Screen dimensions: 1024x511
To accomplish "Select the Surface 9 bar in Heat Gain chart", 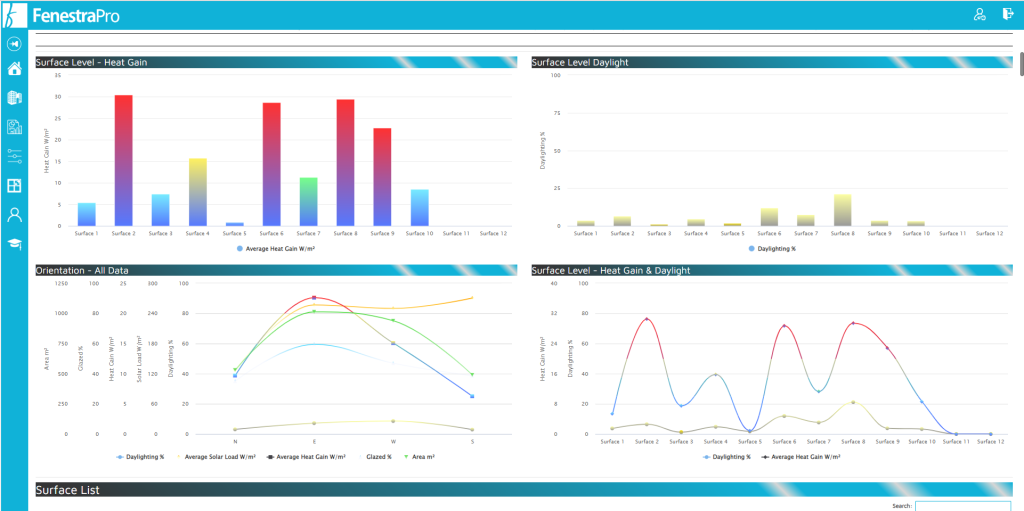I will point(383,177).
